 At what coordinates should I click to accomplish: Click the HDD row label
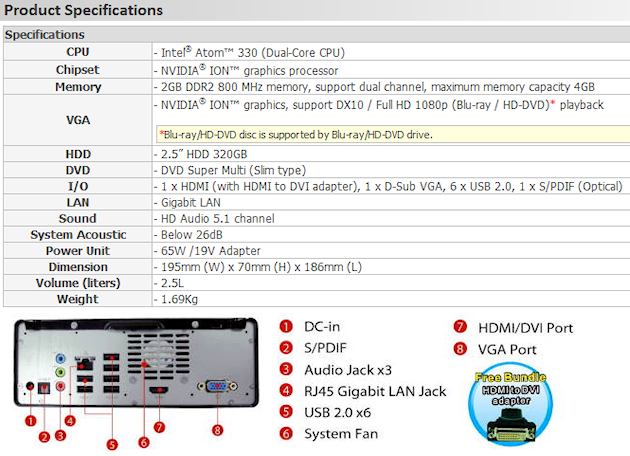[x=78, y=154]
